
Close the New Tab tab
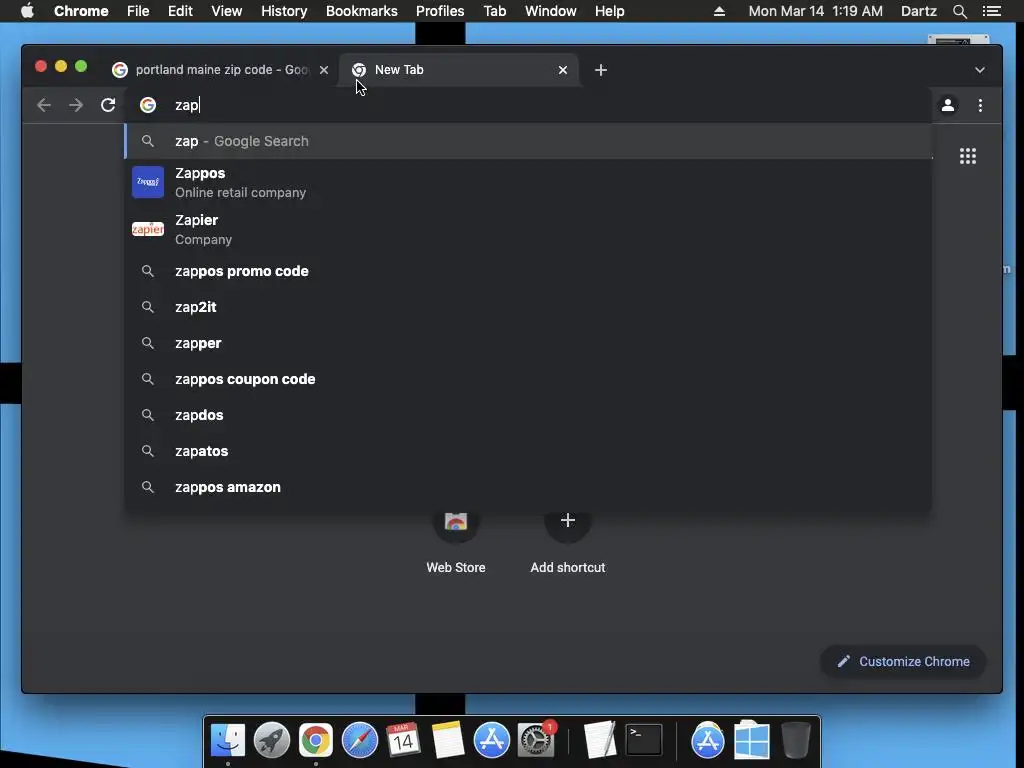pos(563,70)
